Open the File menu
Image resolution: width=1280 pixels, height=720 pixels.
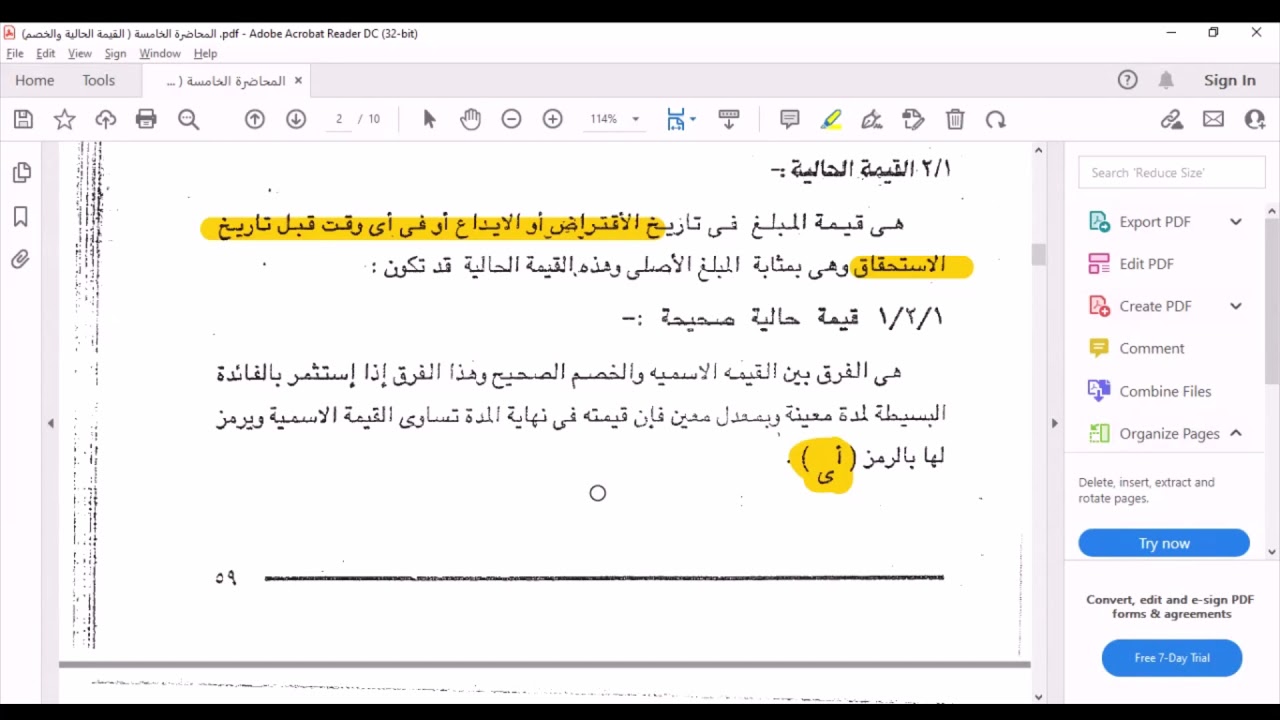click(15, 53)
